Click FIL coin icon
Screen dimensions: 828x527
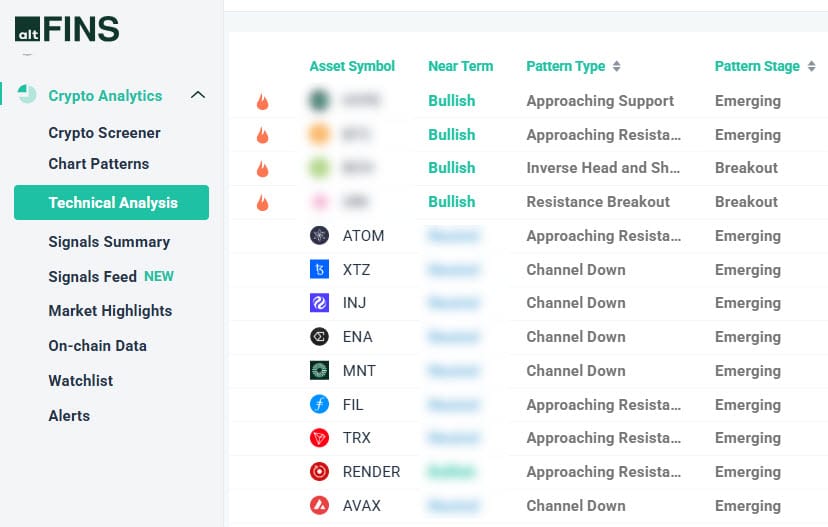point(319,404)
